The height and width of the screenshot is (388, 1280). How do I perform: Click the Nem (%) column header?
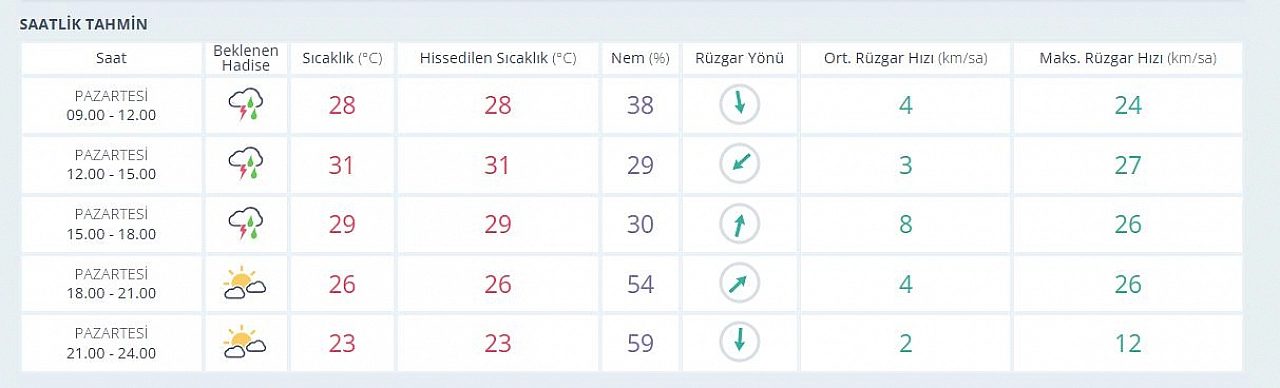click(640, 58)
